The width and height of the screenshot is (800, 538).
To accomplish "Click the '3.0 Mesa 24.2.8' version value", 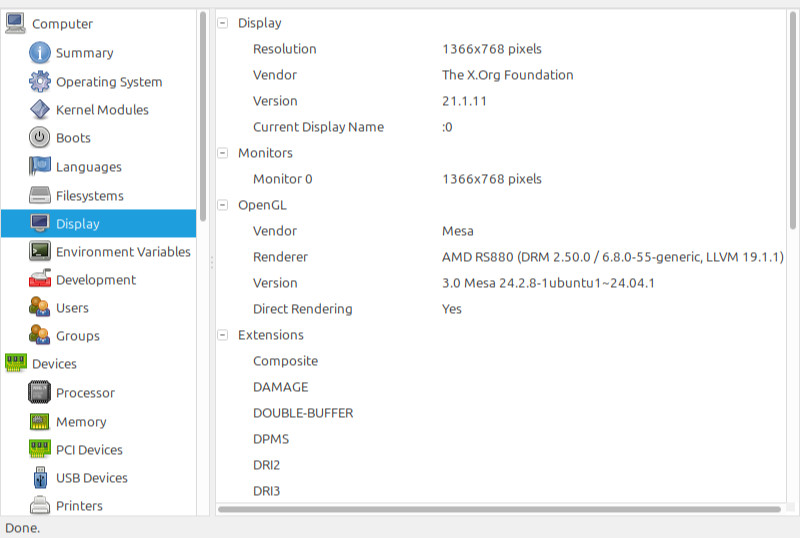I will 548,283.
